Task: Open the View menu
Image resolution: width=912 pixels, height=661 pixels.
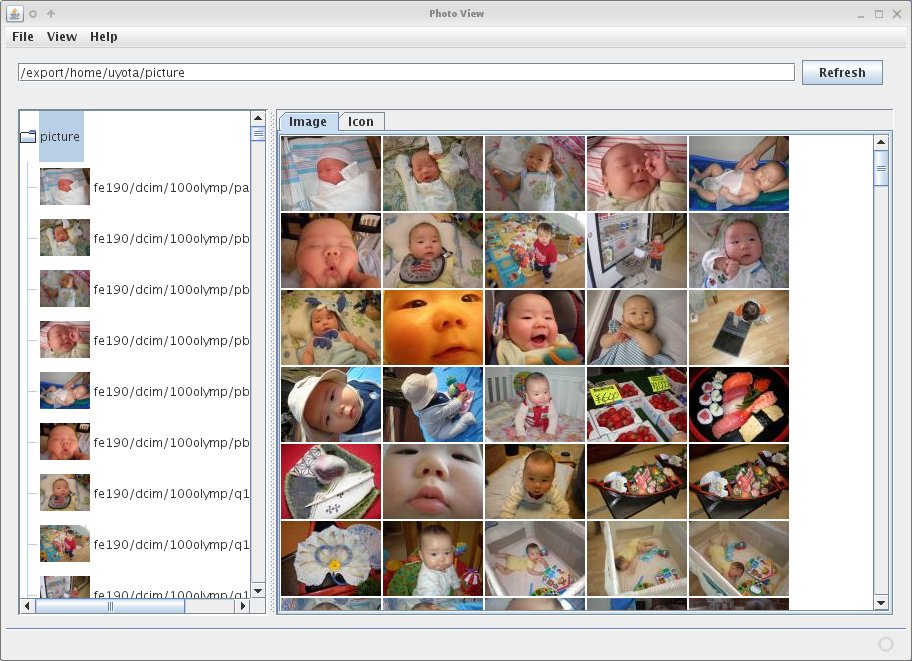Action: (x=62, y=37)
